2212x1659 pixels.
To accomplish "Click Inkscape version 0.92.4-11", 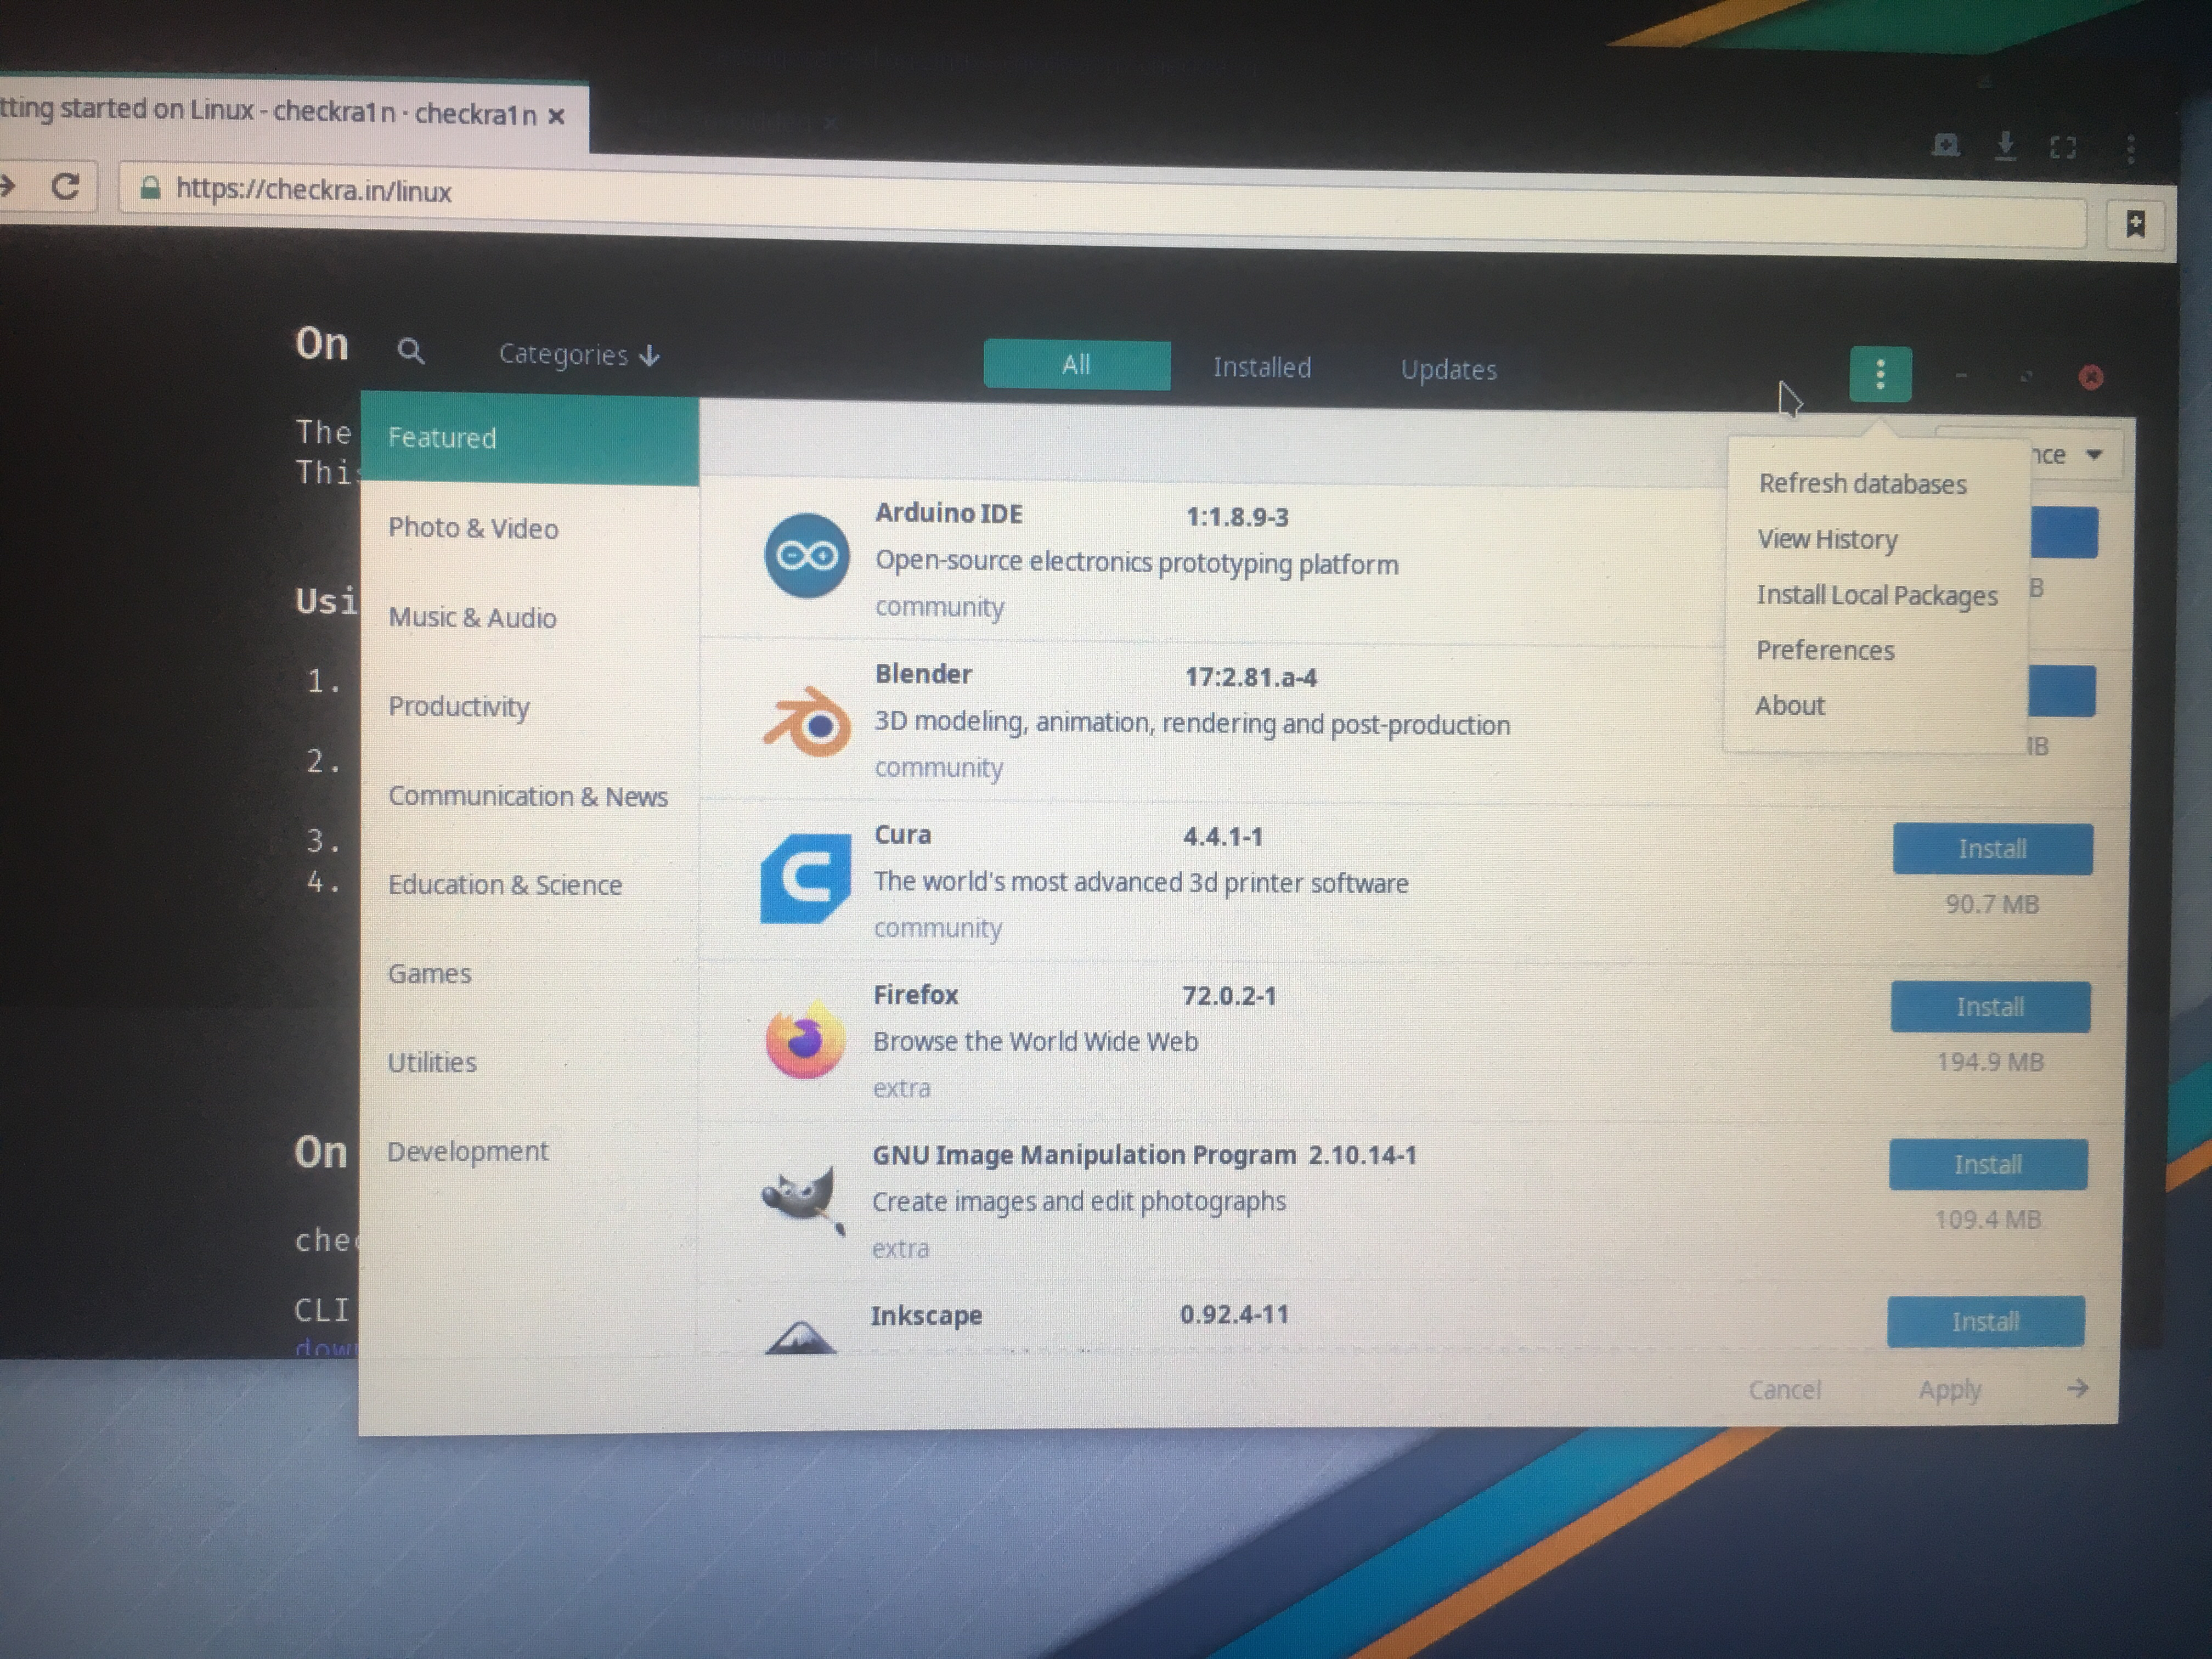I will pos(1233,1314).
